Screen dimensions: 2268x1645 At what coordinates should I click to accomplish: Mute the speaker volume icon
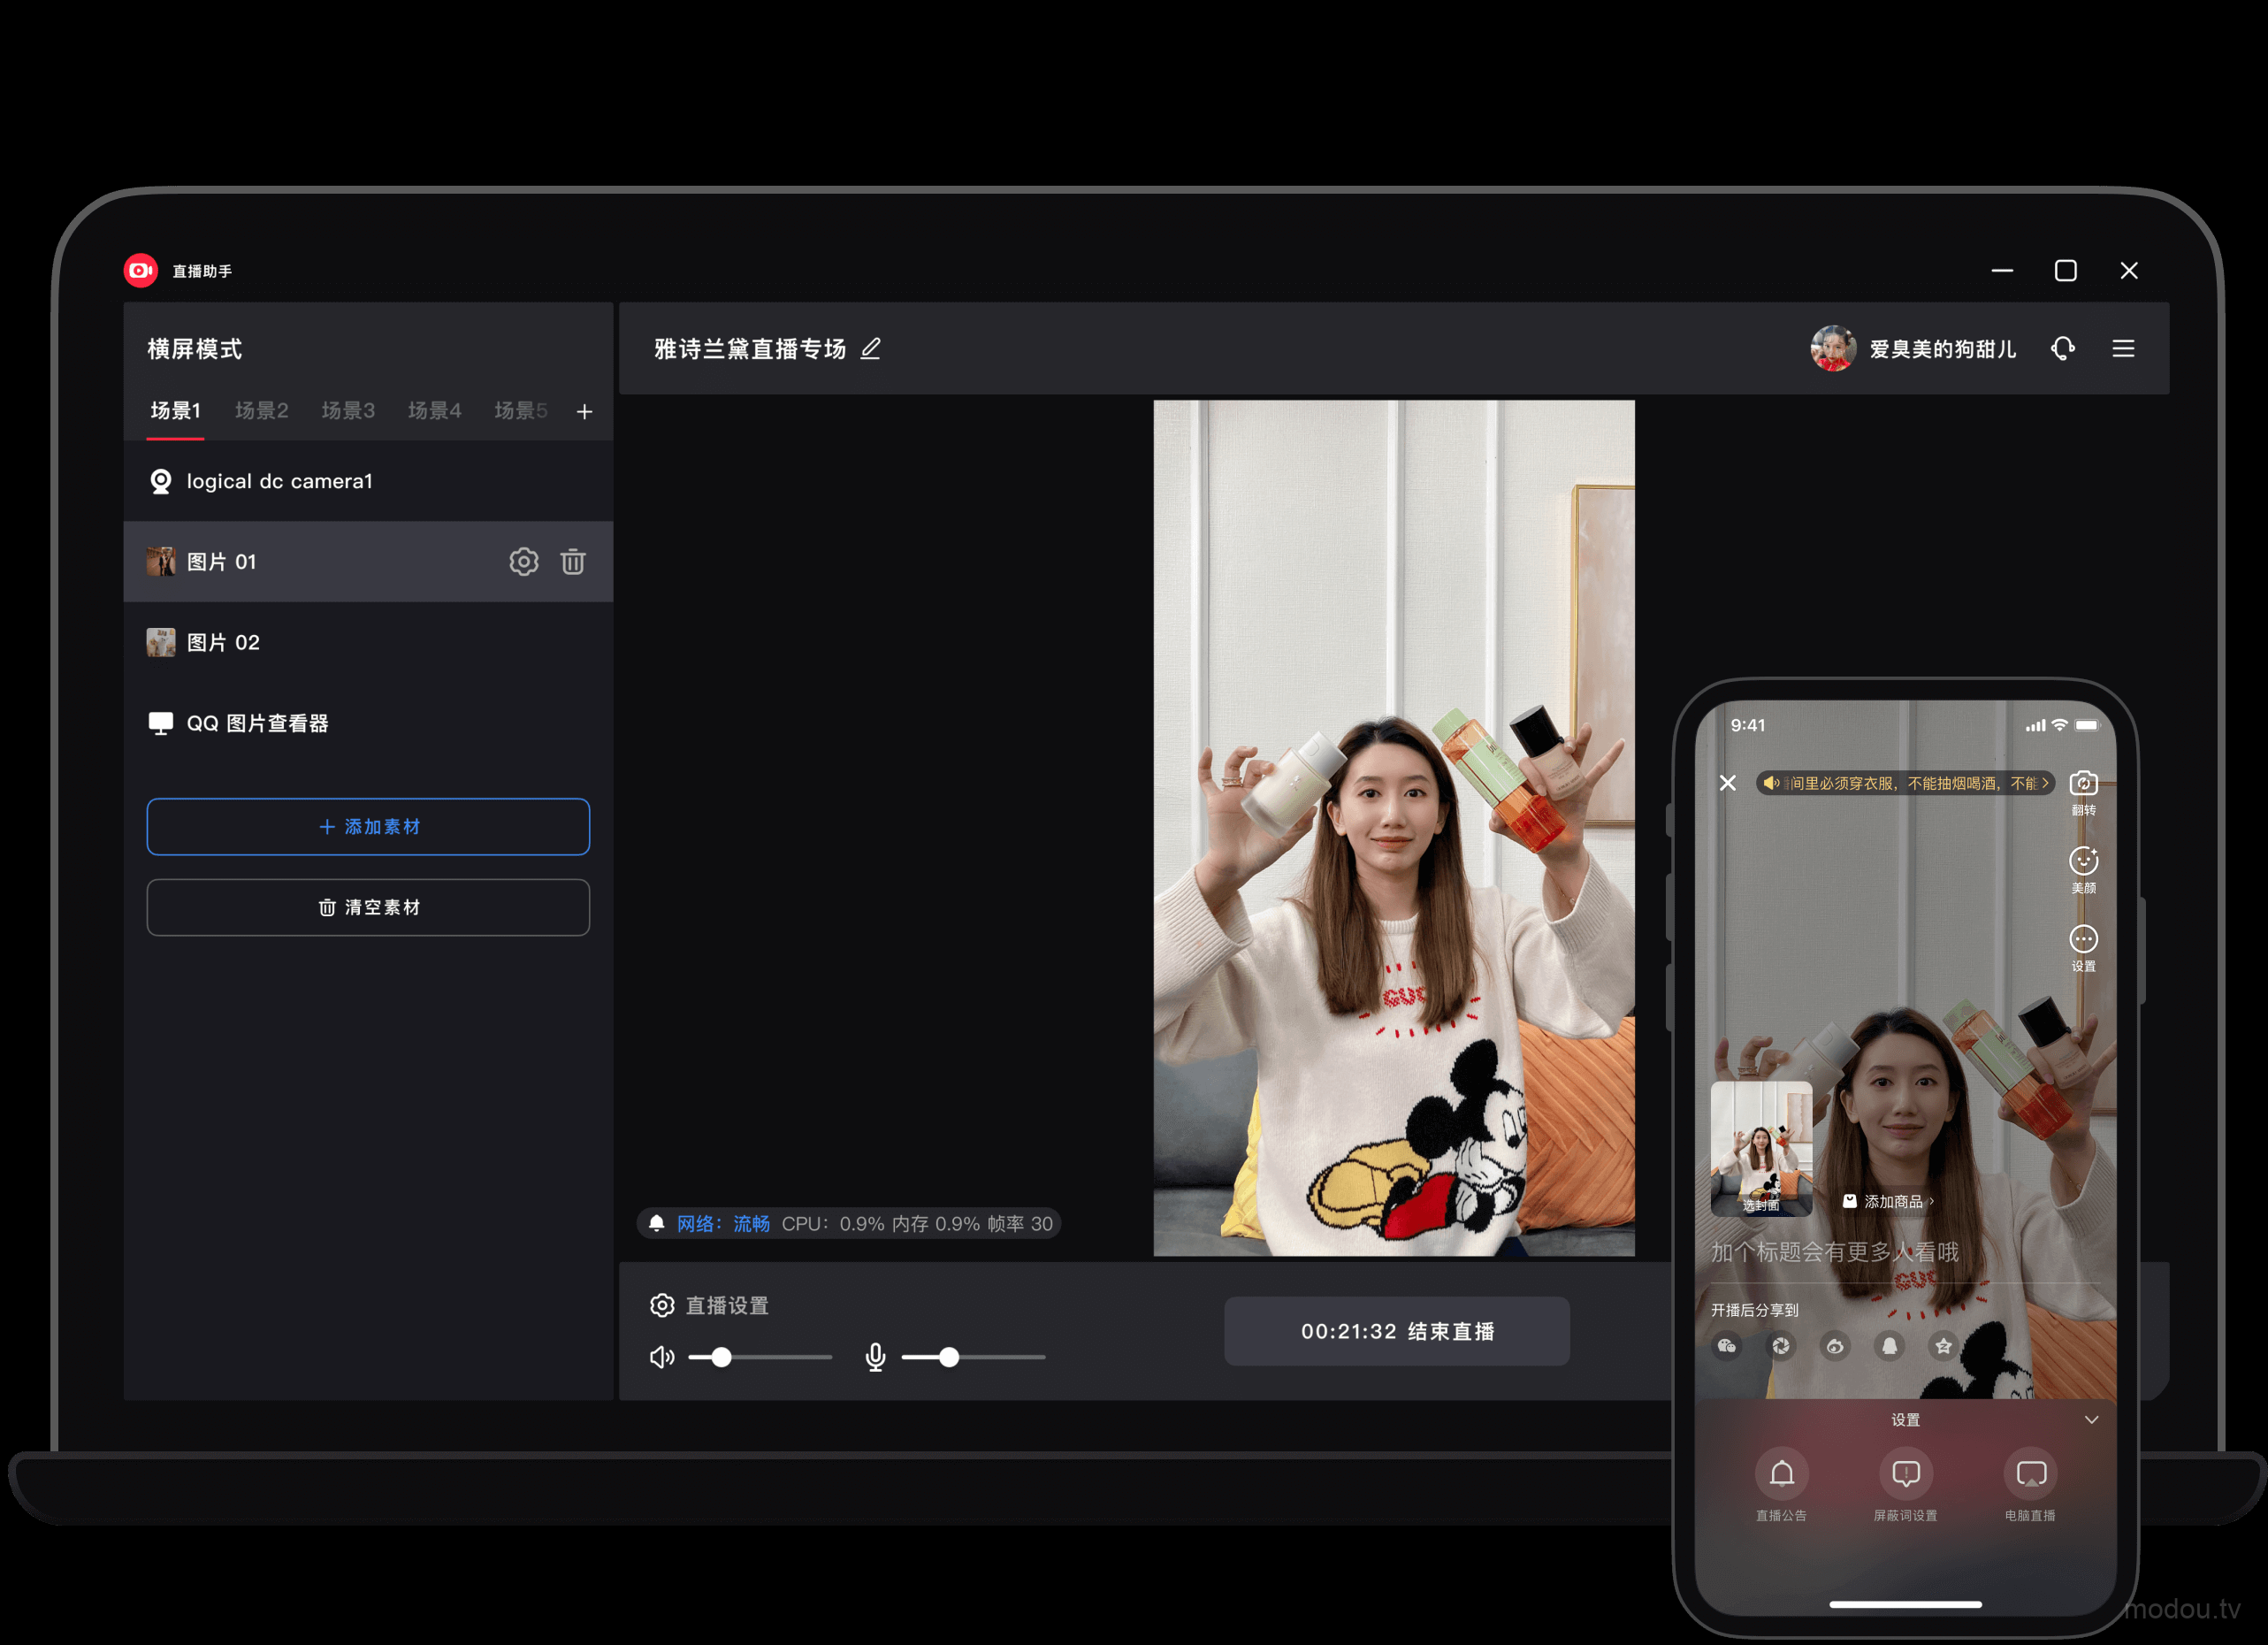[x=662, y=1357]
